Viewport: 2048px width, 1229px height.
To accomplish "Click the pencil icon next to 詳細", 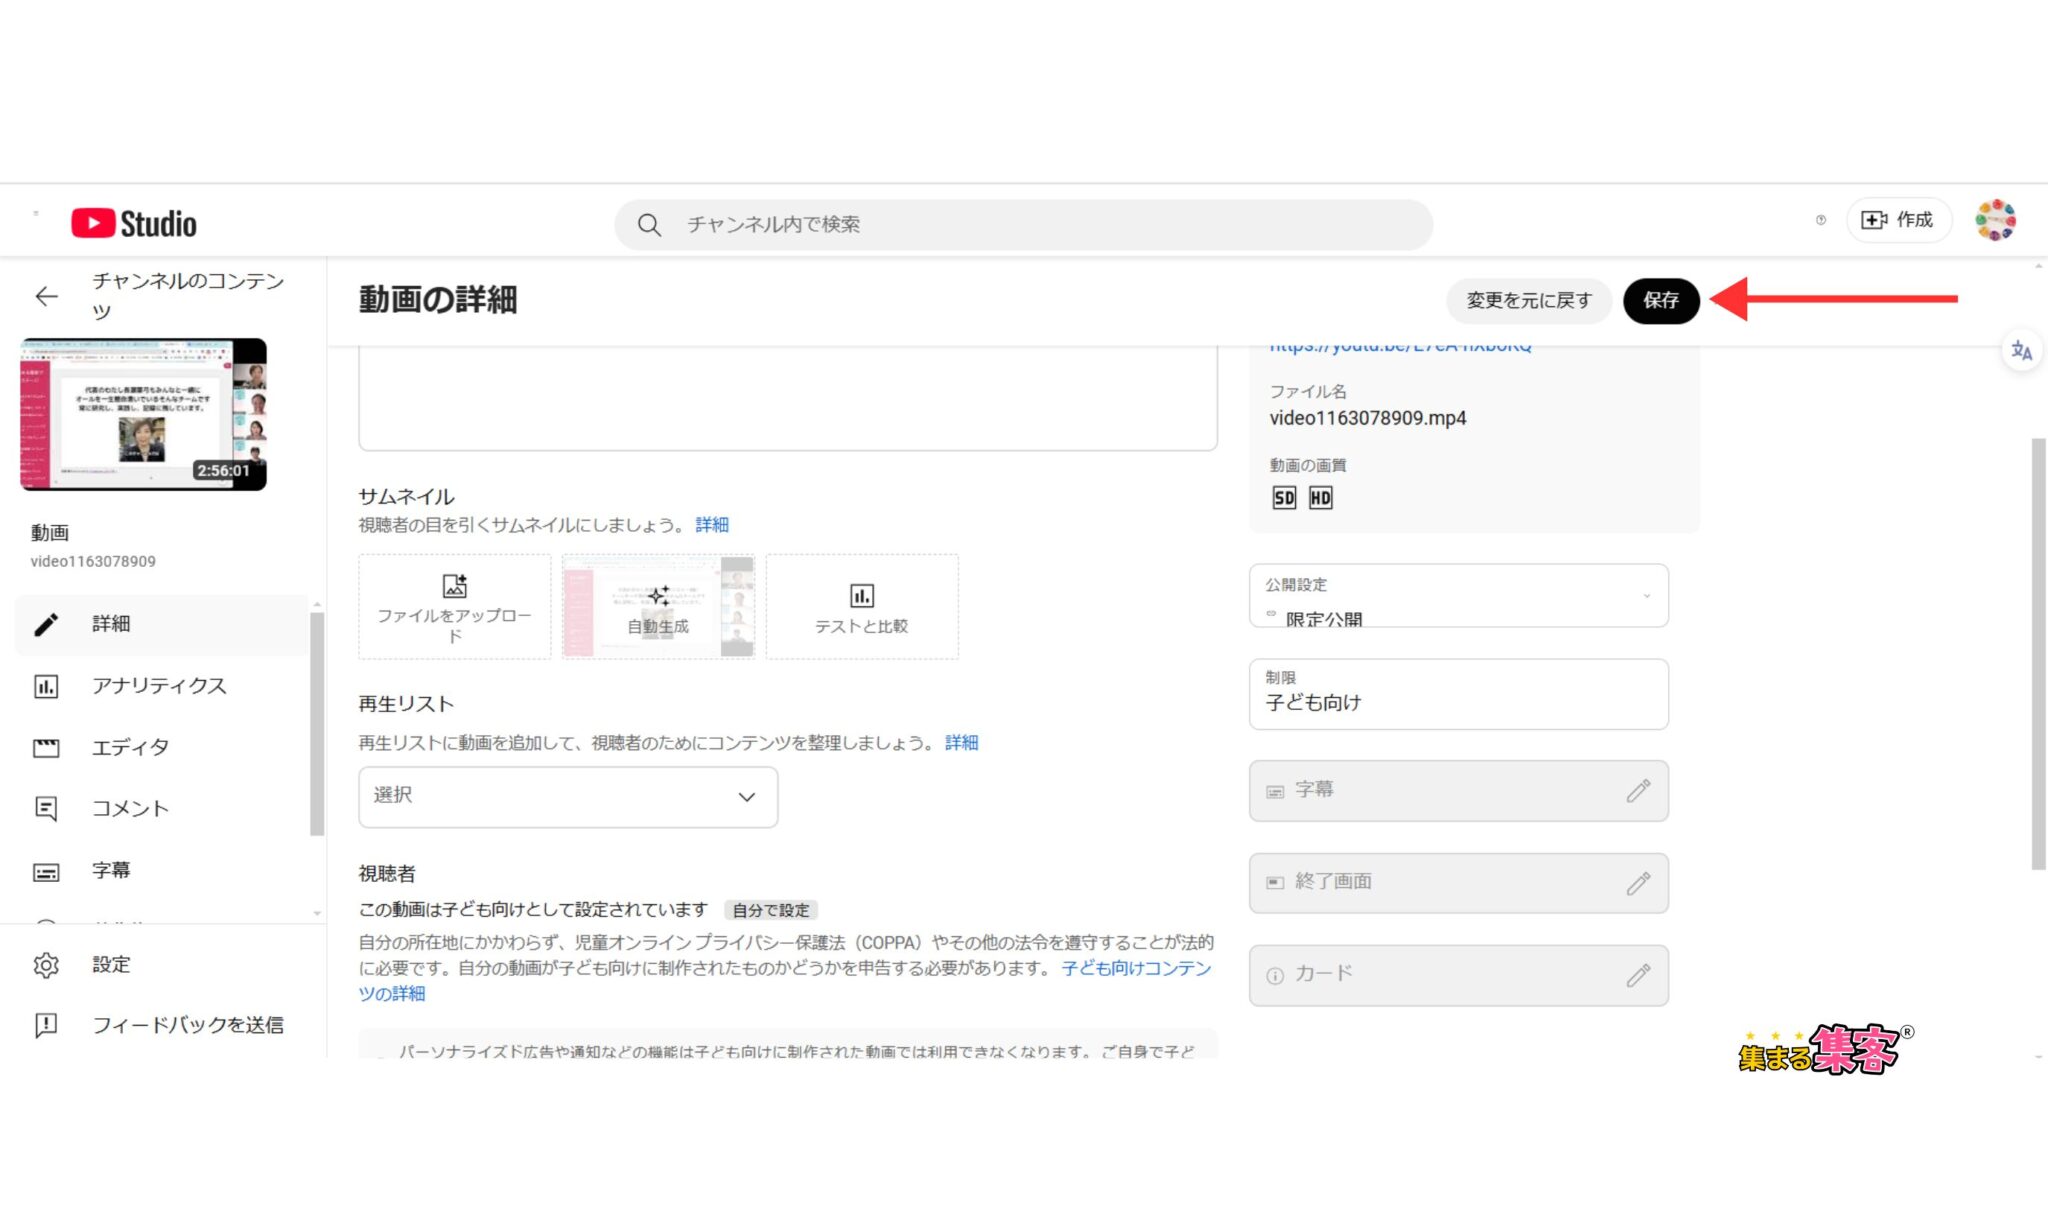I will click(x=46, y=624).
